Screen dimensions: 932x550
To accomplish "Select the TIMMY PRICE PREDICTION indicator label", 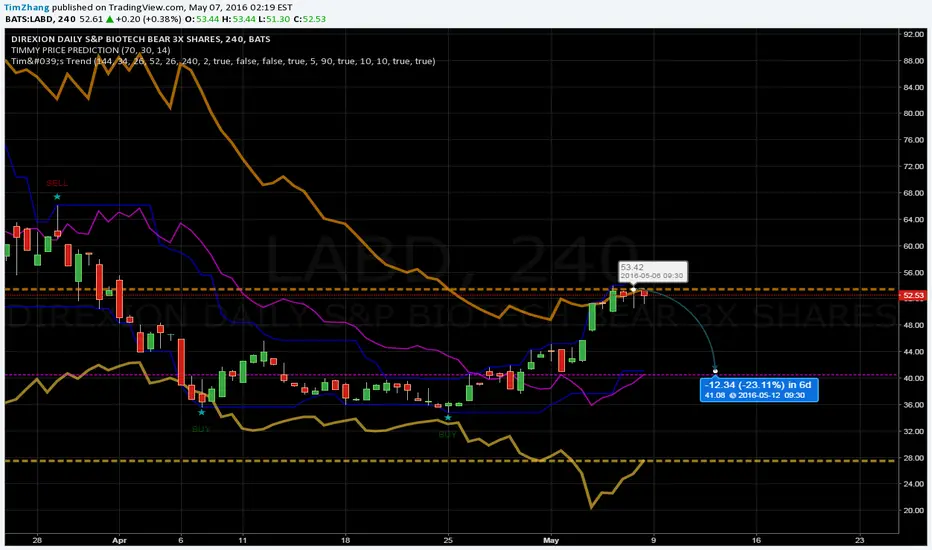I will click(90, 50).
